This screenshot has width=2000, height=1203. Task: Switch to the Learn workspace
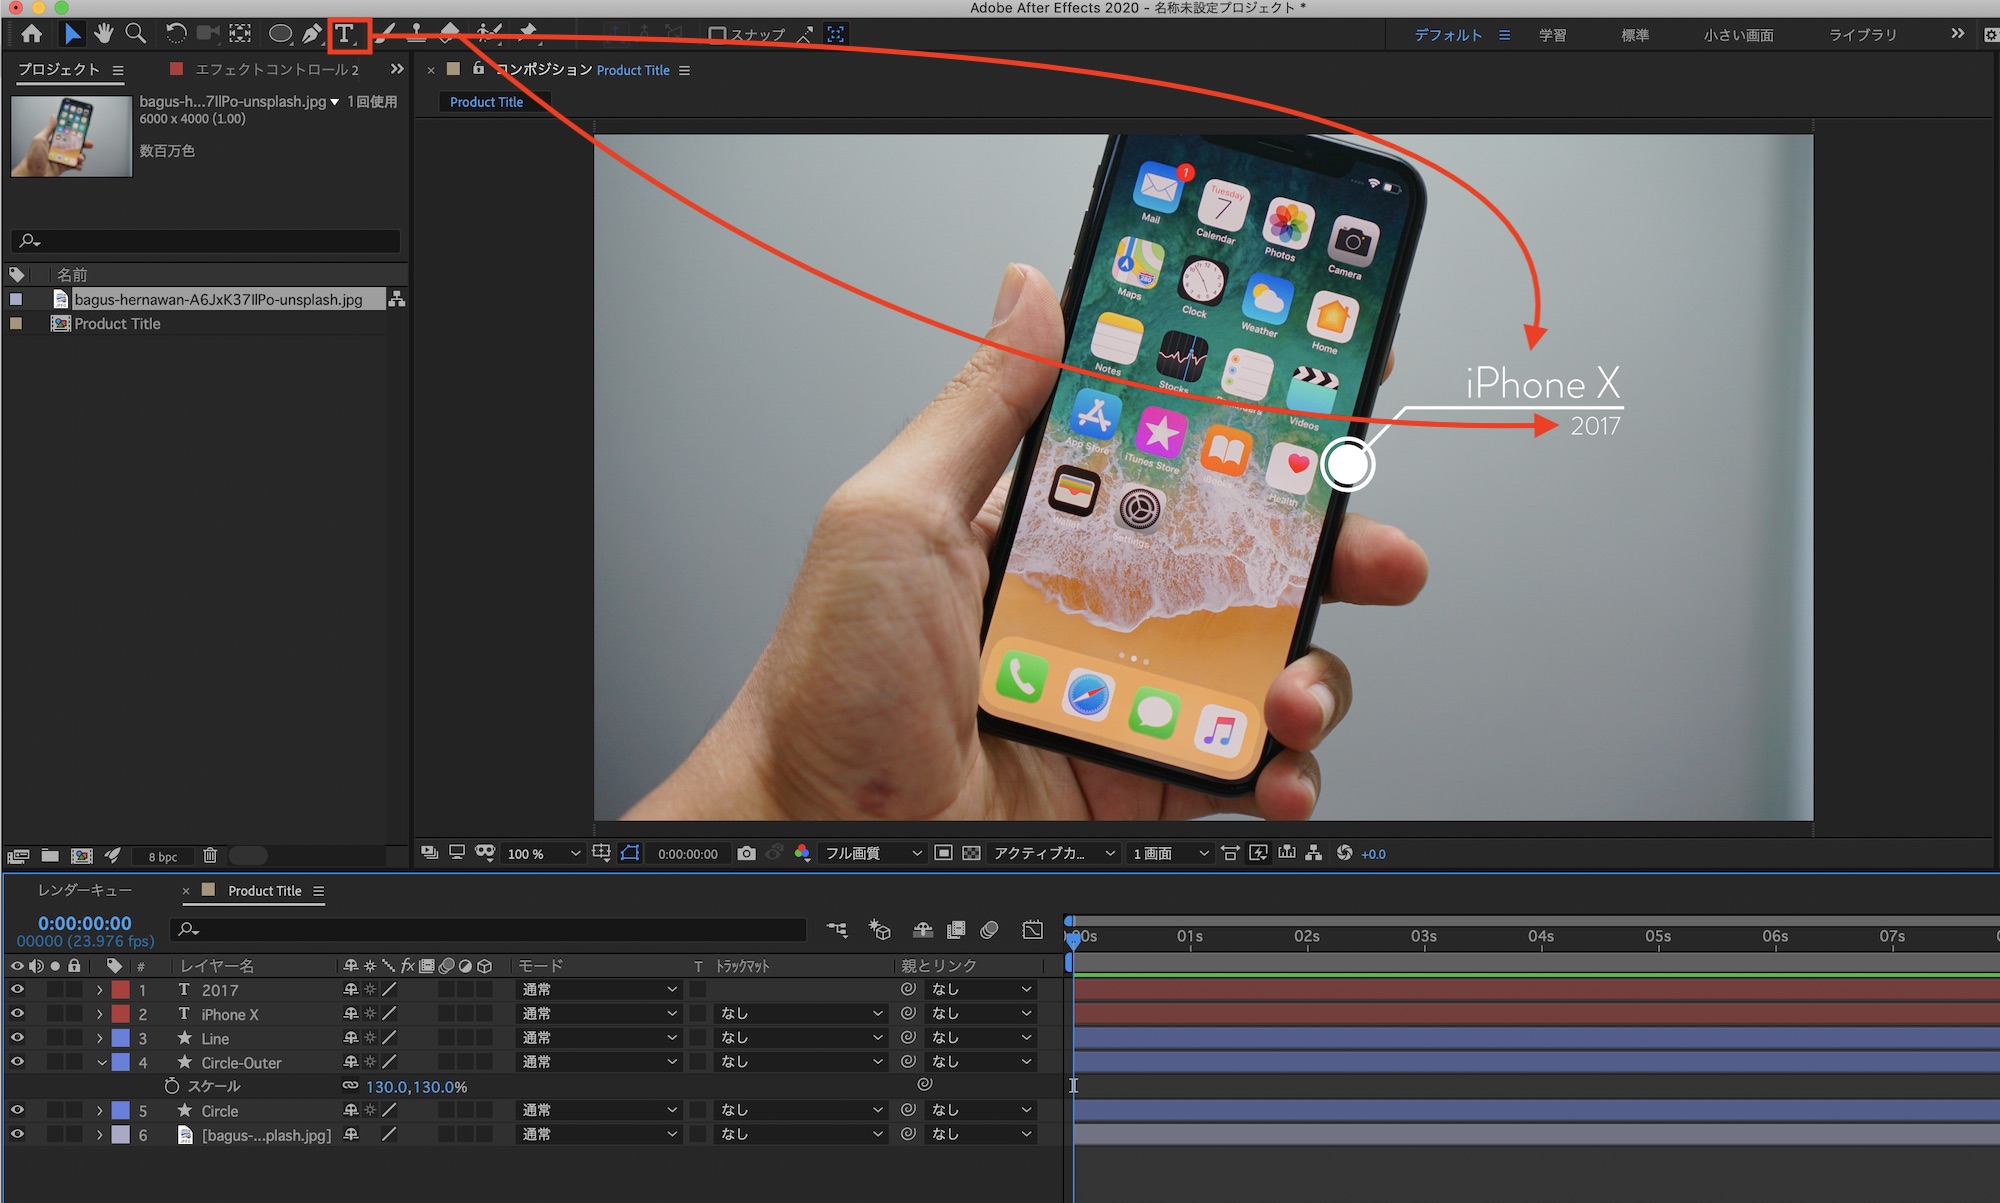pos(1552,35)
